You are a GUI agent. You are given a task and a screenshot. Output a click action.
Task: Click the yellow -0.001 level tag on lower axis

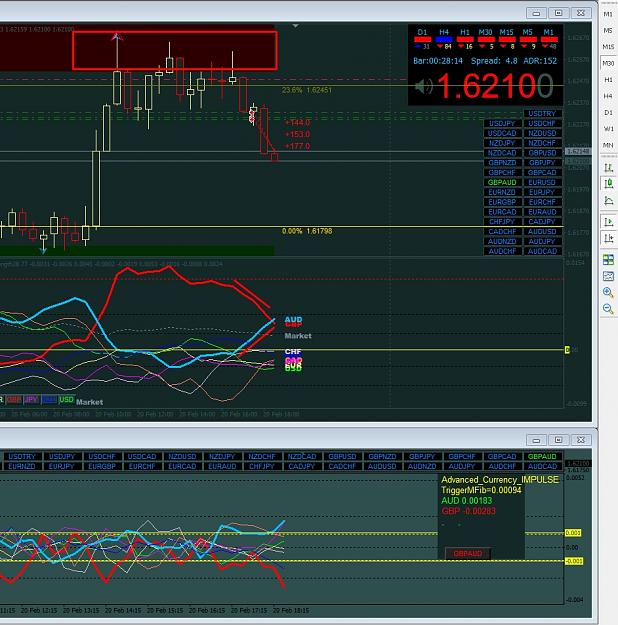pyautogui.click(x=574, y=561)
